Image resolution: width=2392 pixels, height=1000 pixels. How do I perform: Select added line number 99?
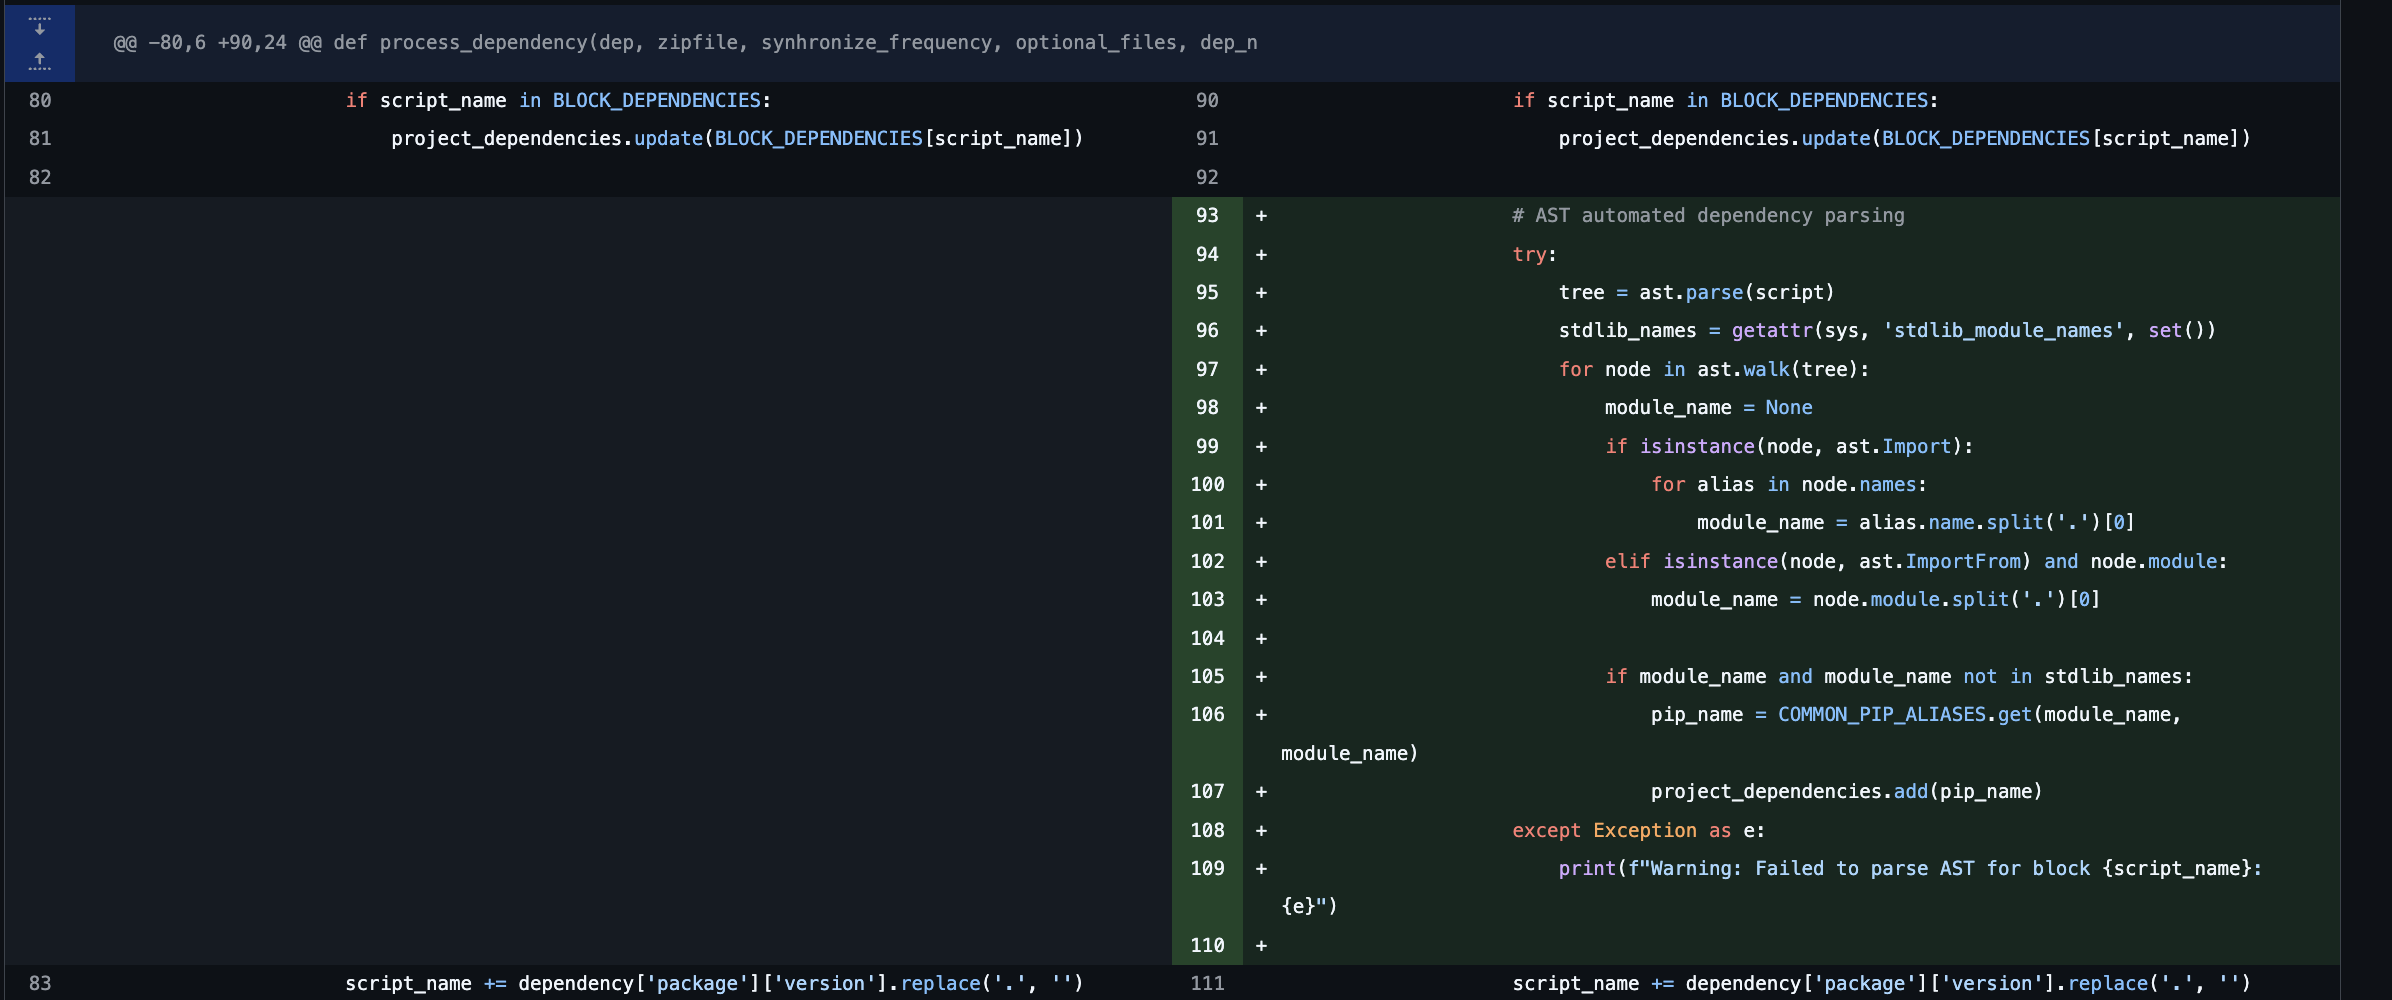coord(1207,446)
